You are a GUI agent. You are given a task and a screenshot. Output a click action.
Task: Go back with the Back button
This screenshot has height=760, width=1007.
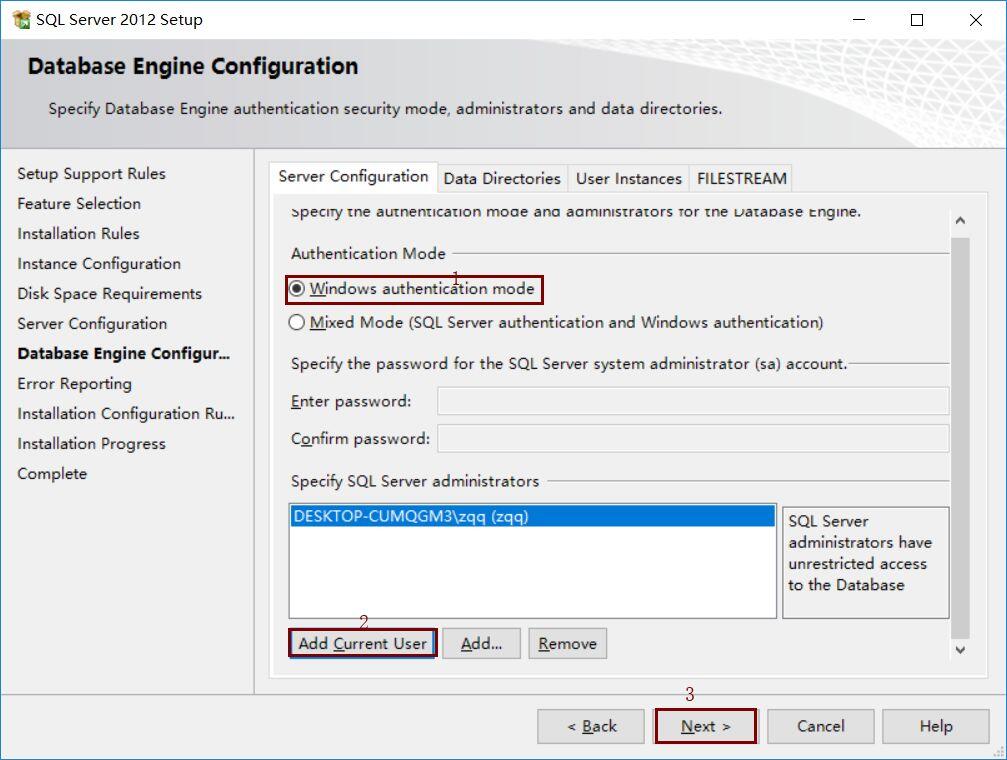click(x=592, y=726)
